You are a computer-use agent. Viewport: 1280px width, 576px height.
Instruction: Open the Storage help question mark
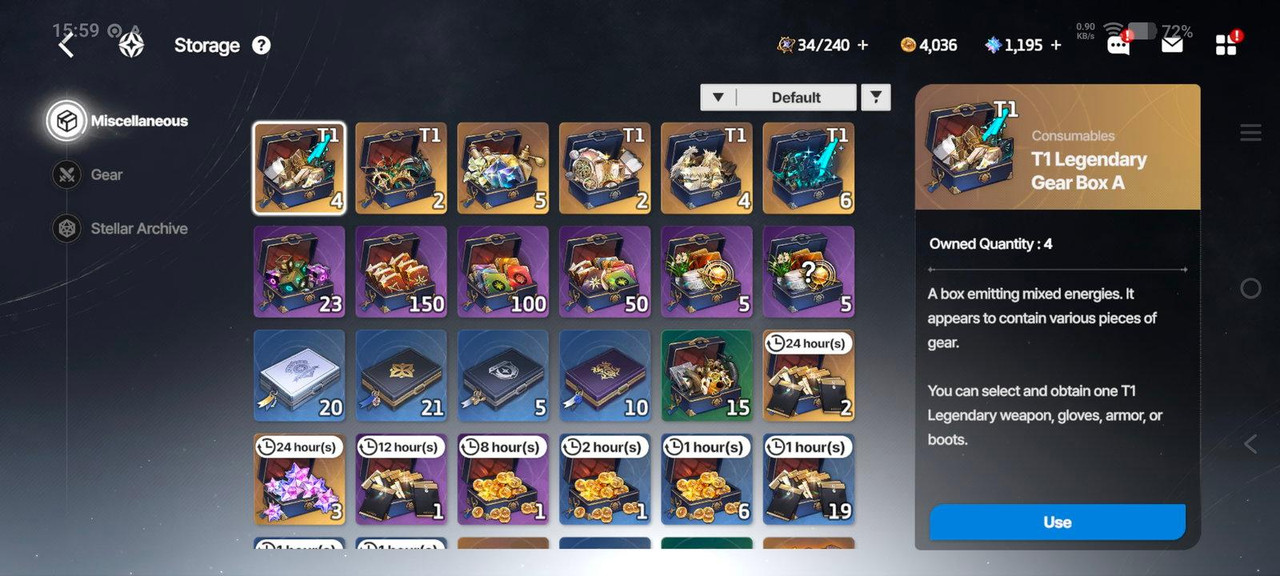pos(261,45)
